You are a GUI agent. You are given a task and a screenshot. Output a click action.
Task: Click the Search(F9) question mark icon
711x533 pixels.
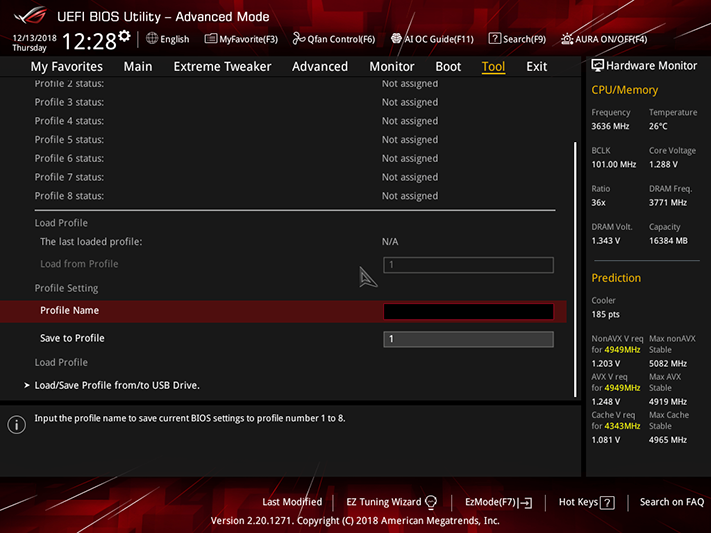click(494, 39)
